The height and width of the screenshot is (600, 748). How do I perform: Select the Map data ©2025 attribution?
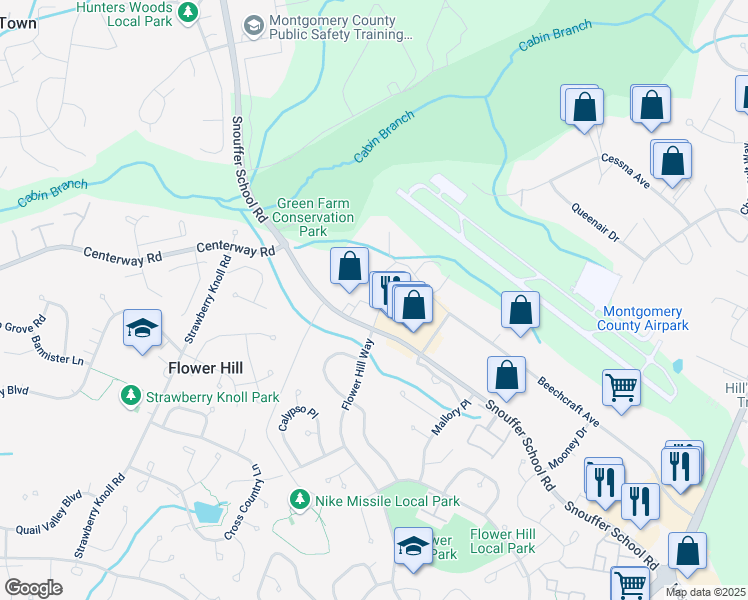coord(706,592)
